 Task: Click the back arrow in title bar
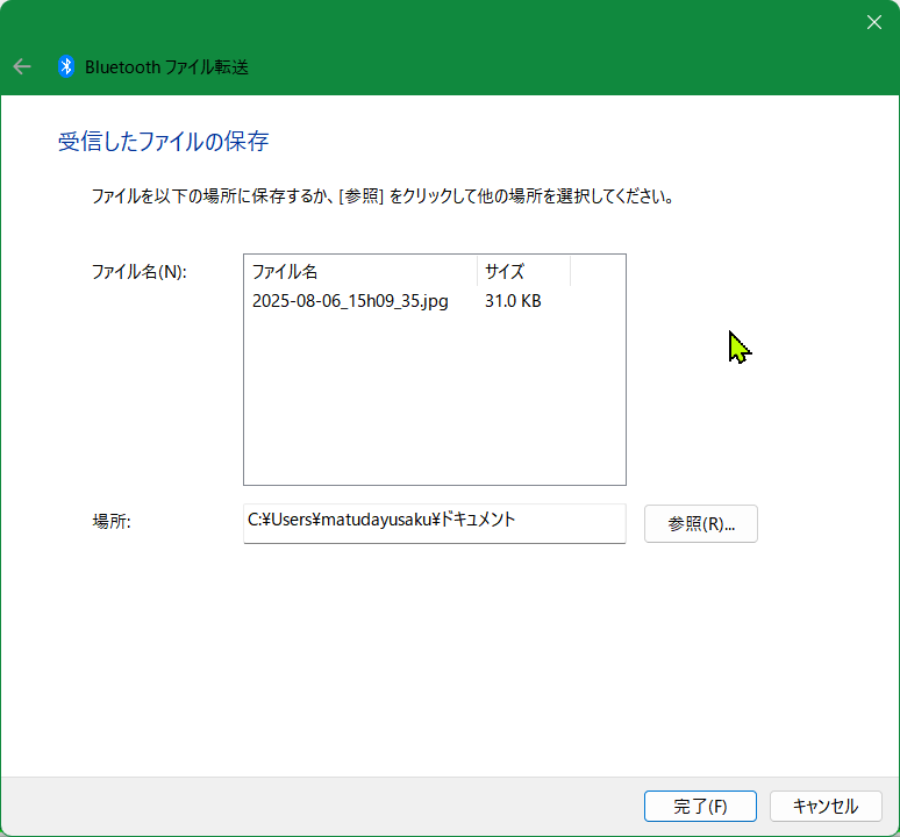tap(22, 67)
